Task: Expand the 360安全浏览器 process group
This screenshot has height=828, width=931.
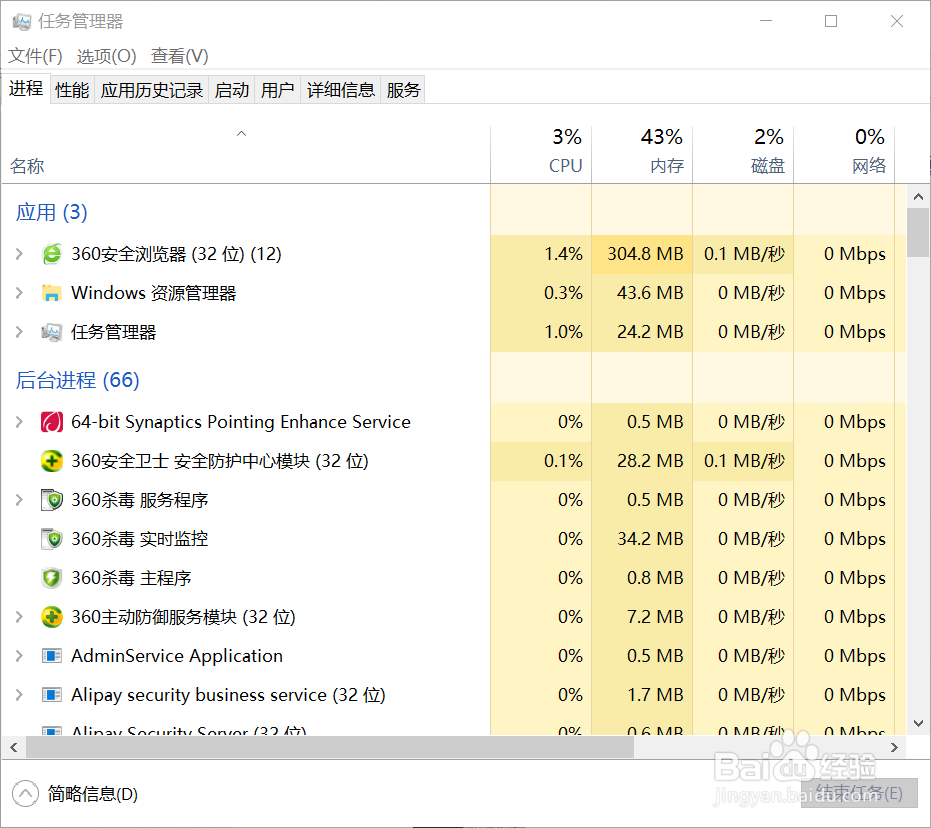Action: coord(19,254)
